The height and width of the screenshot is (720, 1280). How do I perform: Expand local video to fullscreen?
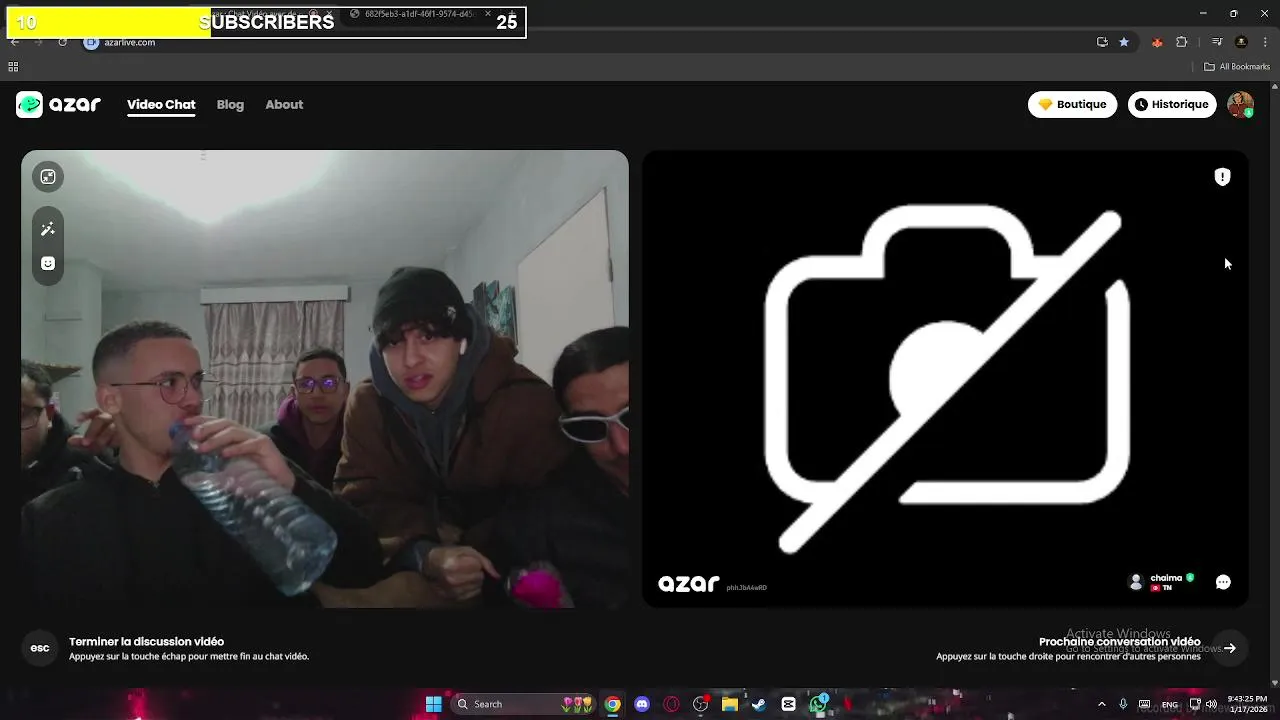point(48,177)
